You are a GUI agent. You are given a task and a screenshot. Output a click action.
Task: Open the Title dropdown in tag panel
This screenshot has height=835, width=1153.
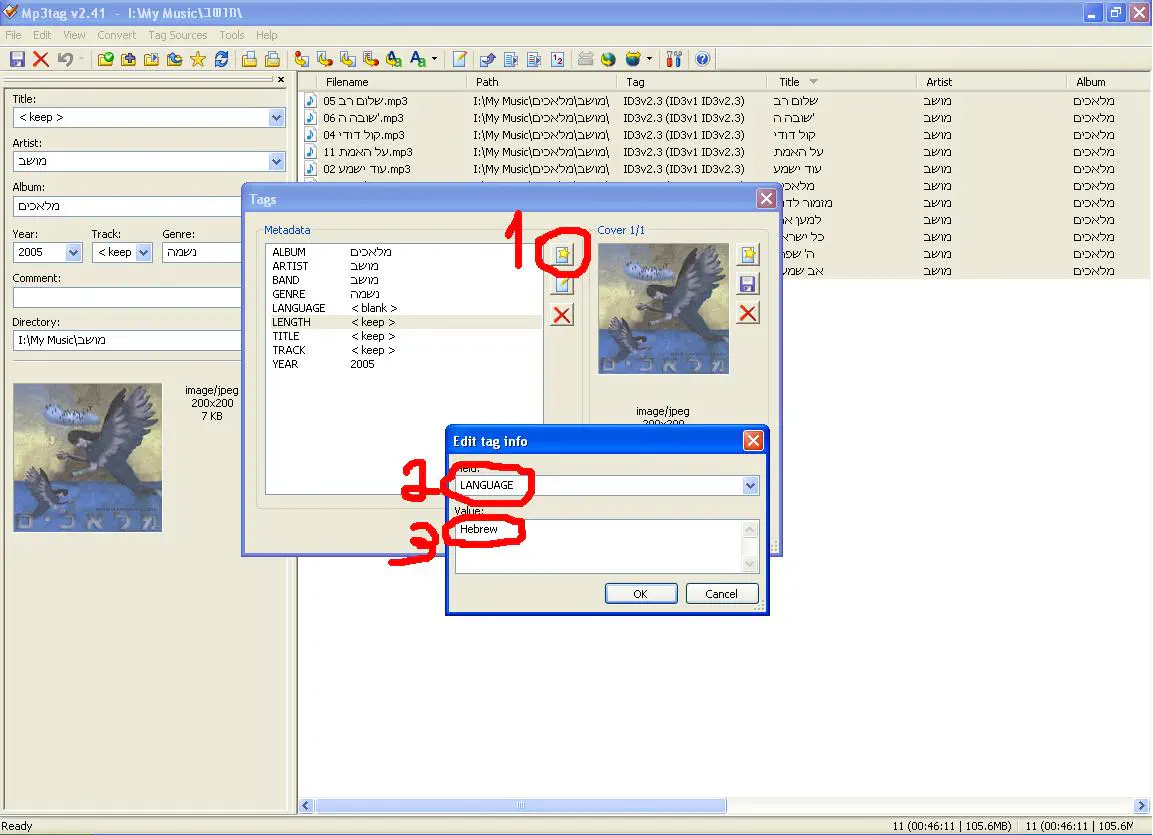pyautogui.click(x=277, y=118)
